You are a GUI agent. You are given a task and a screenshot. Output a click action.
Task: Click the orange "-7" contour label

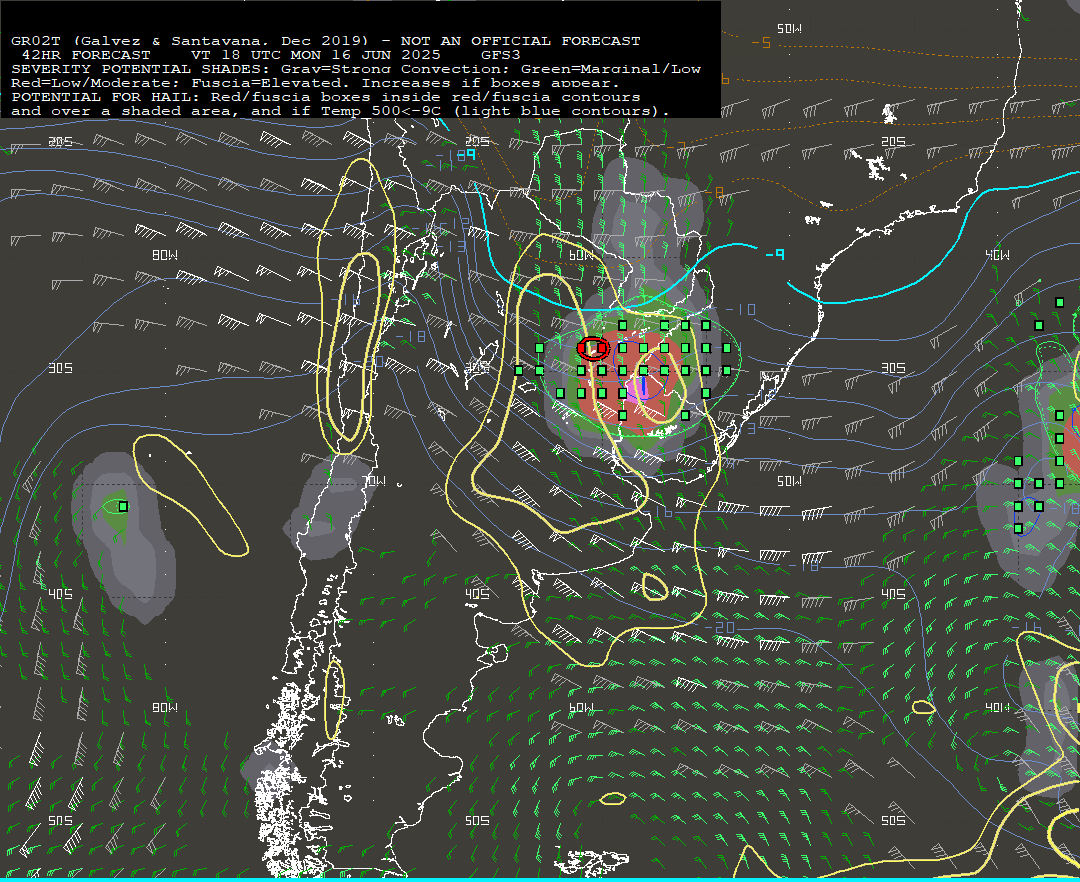pos(677,147)
